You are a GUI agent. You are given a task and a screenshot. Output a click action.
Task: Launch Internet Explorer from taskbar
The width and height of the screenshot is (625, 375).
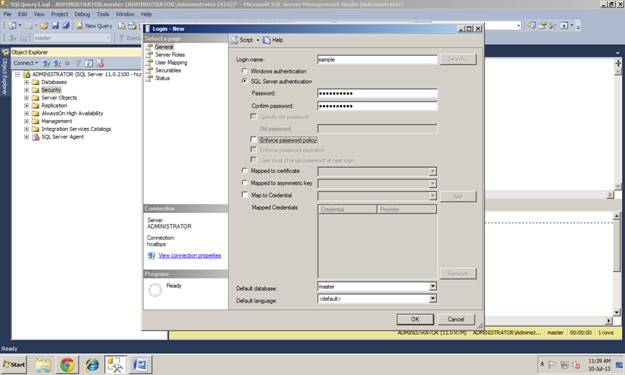[92, 365]
